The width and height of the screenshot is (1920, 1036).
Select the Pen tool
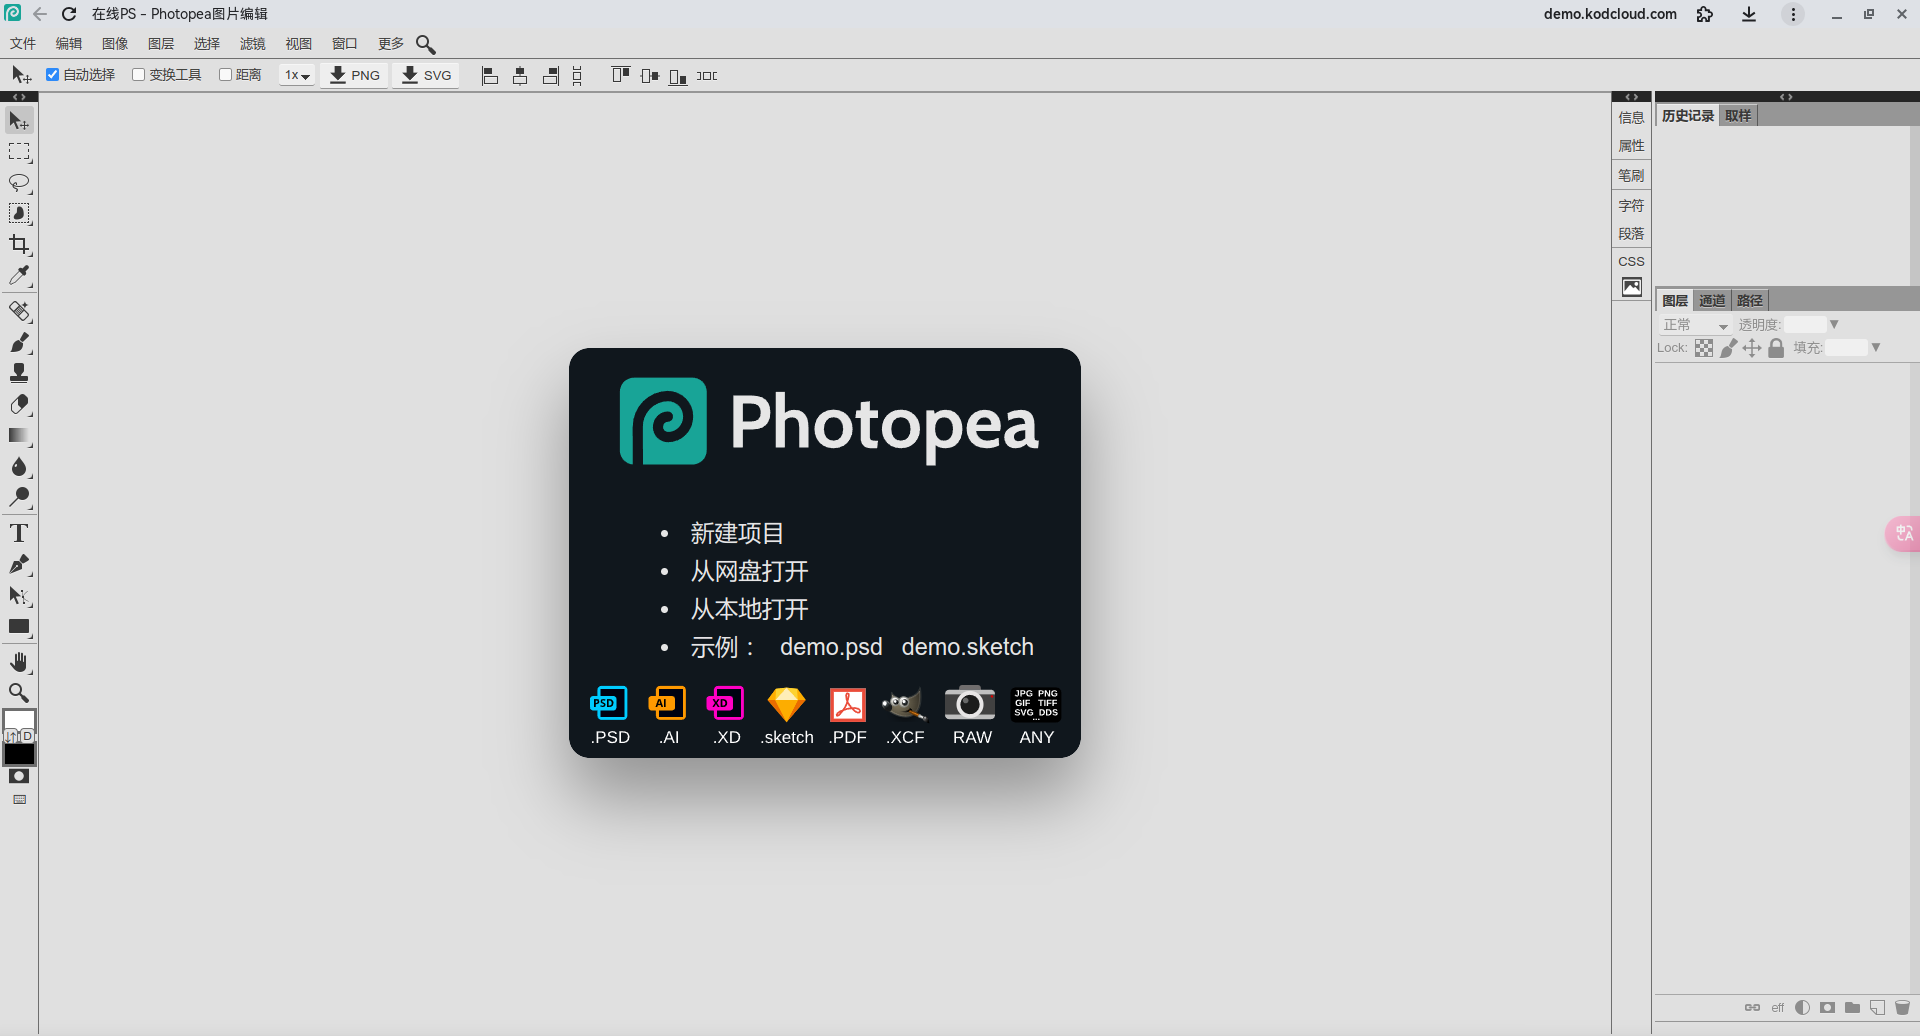(19, 564)
